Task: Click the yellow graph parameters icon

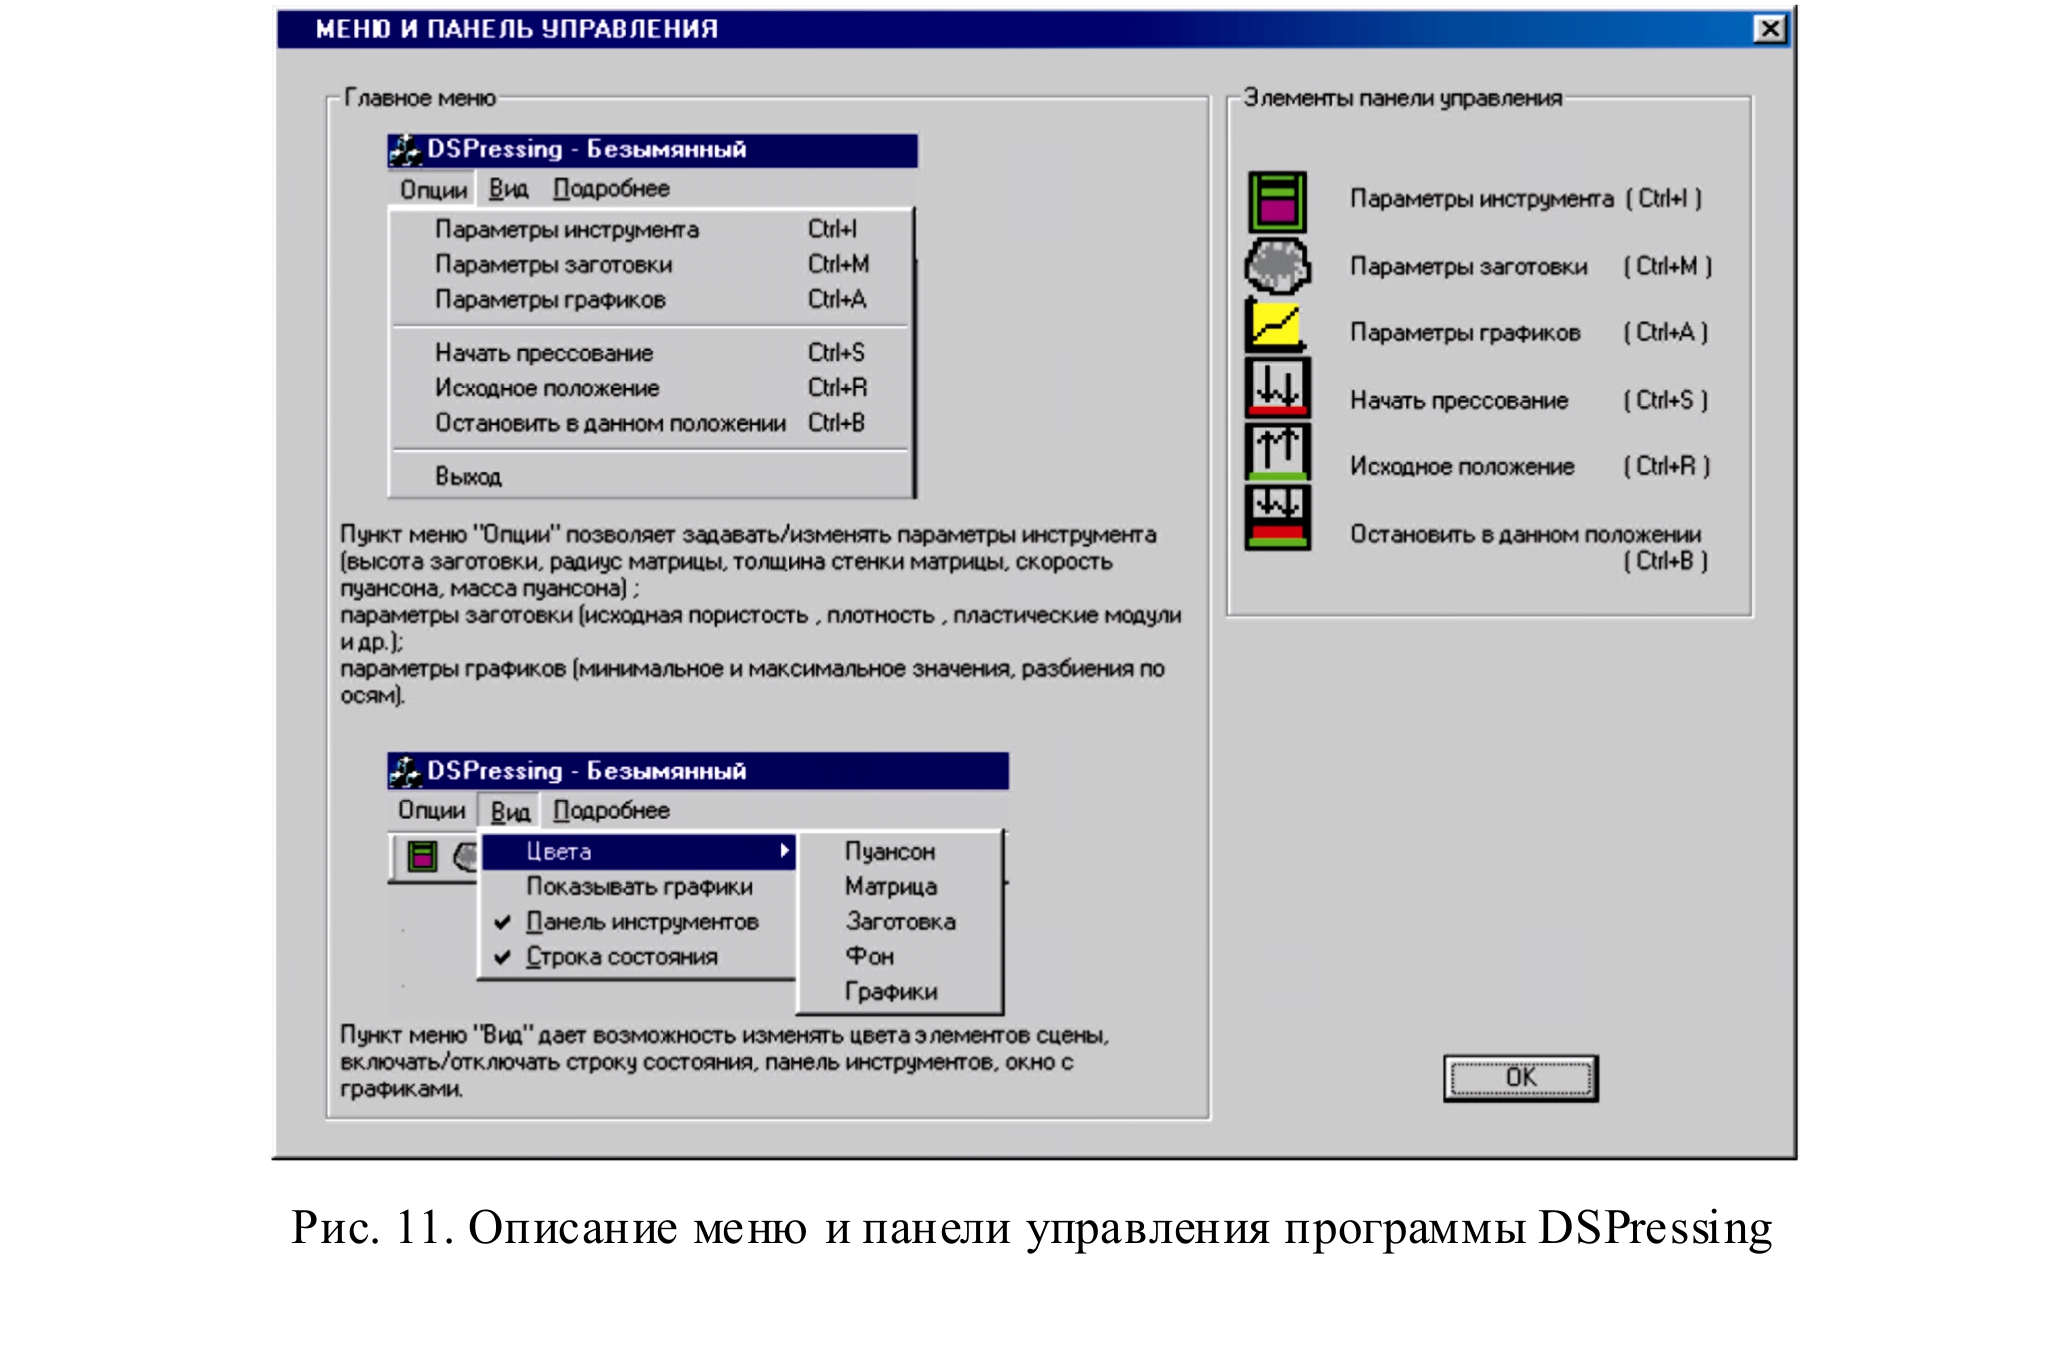Action: pyautogui.click(x=1276, y=326)
